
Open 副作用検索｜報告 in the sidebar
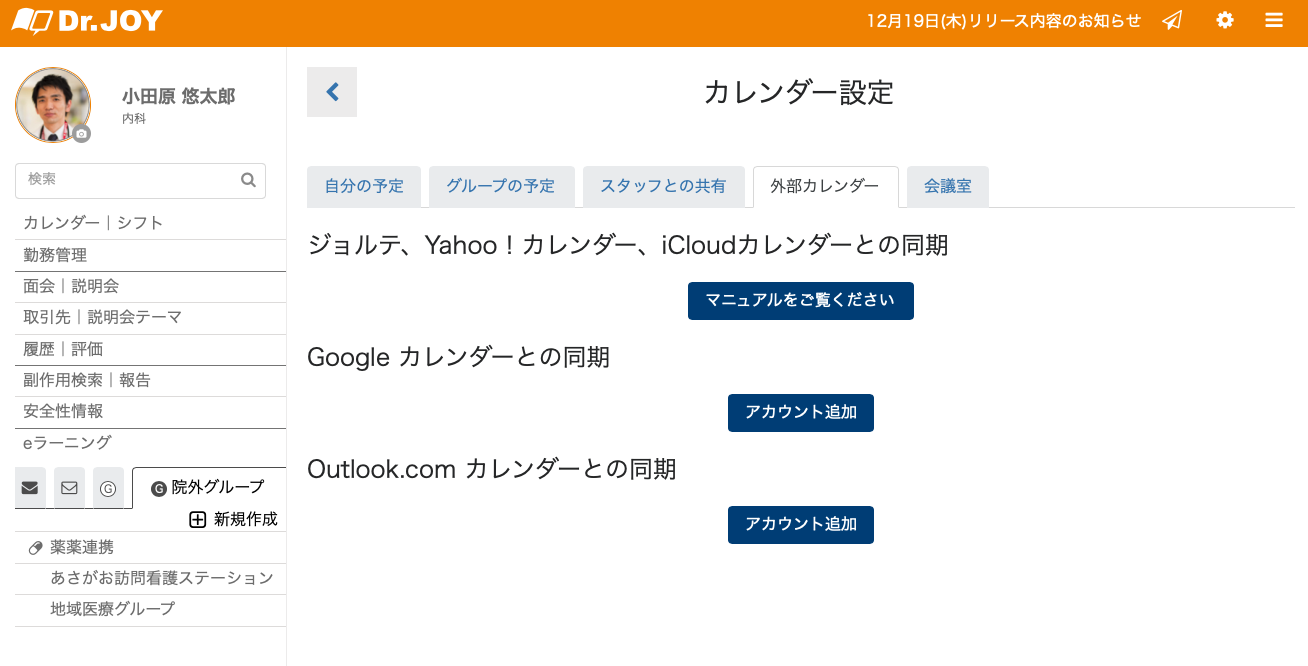(x=150, y=381)
